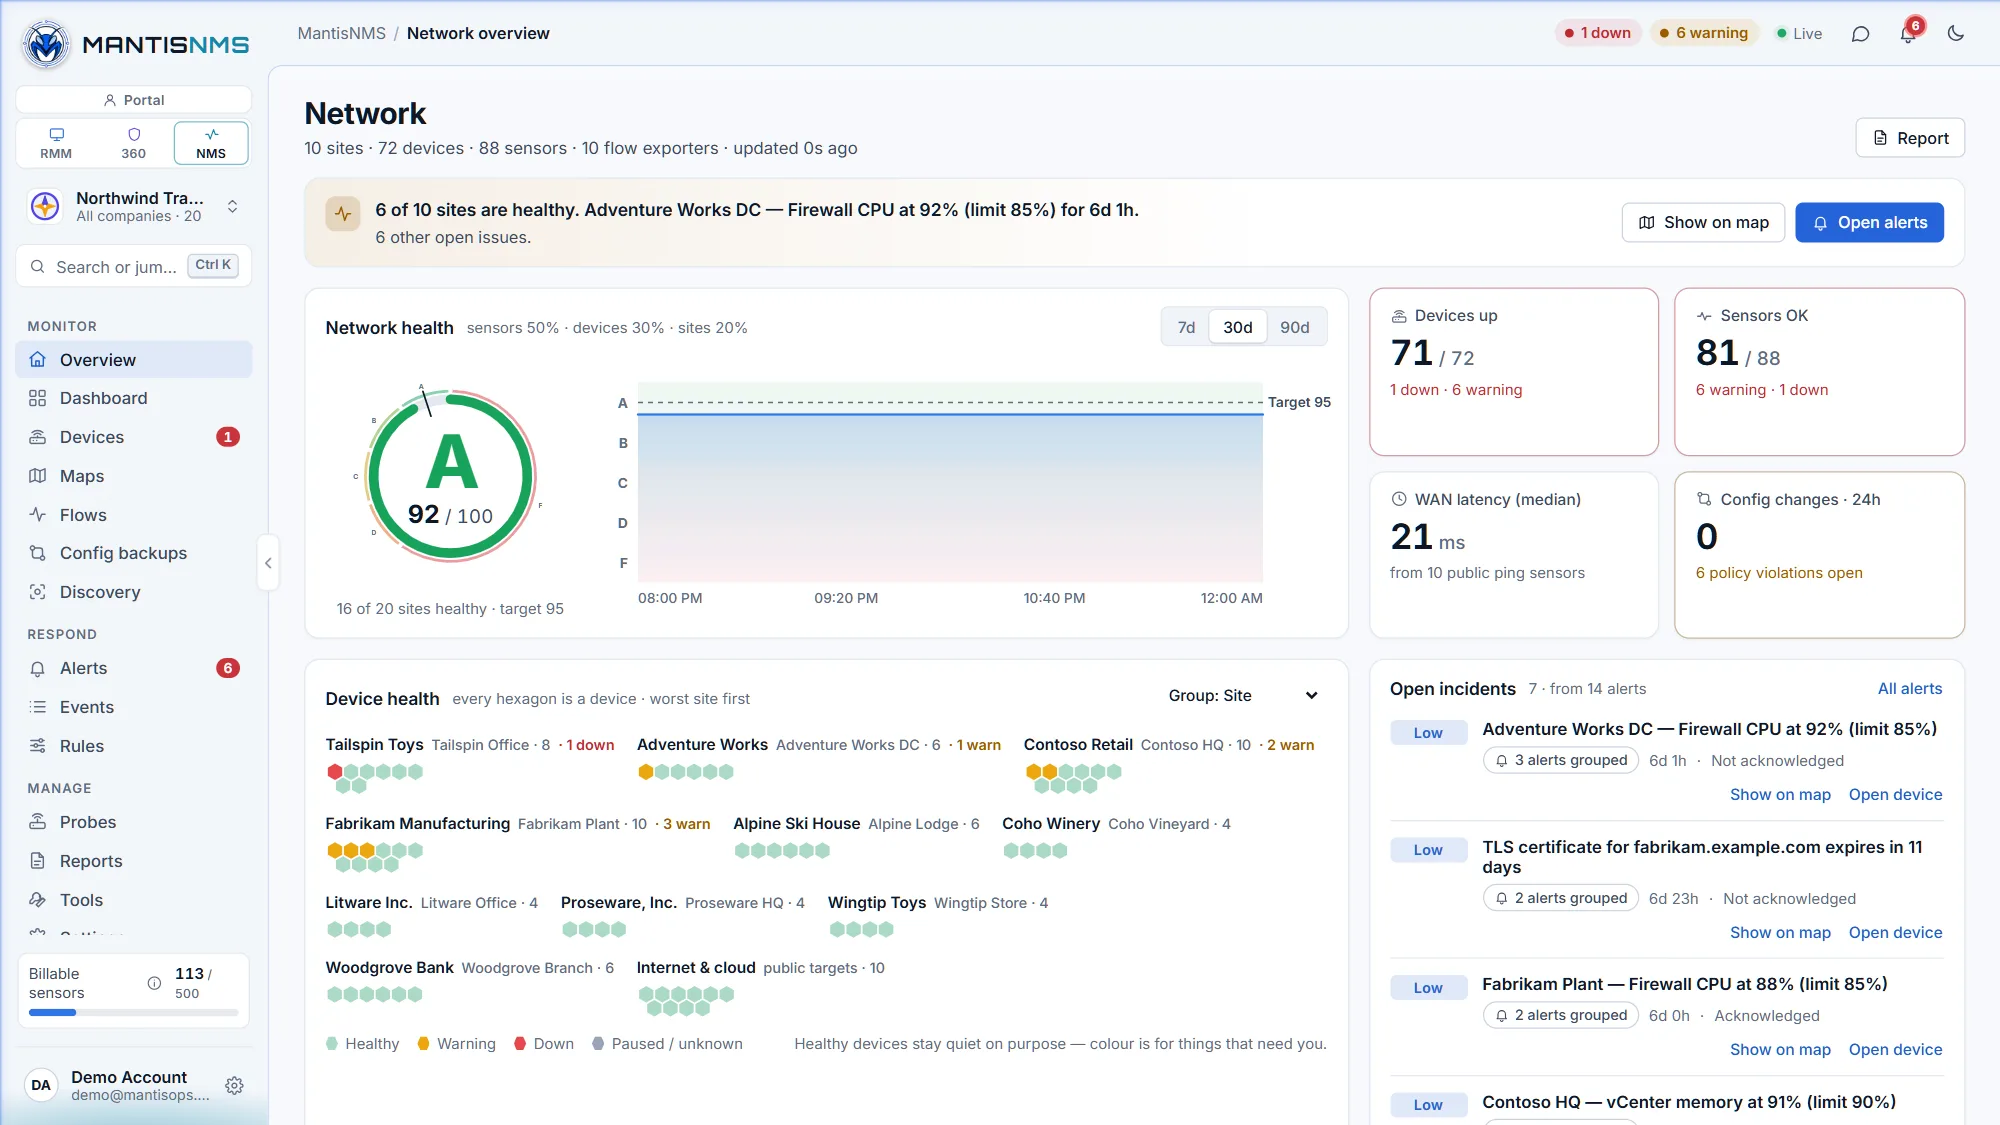
Task: Open Devices in sidebar
Action: coord(134,437)
